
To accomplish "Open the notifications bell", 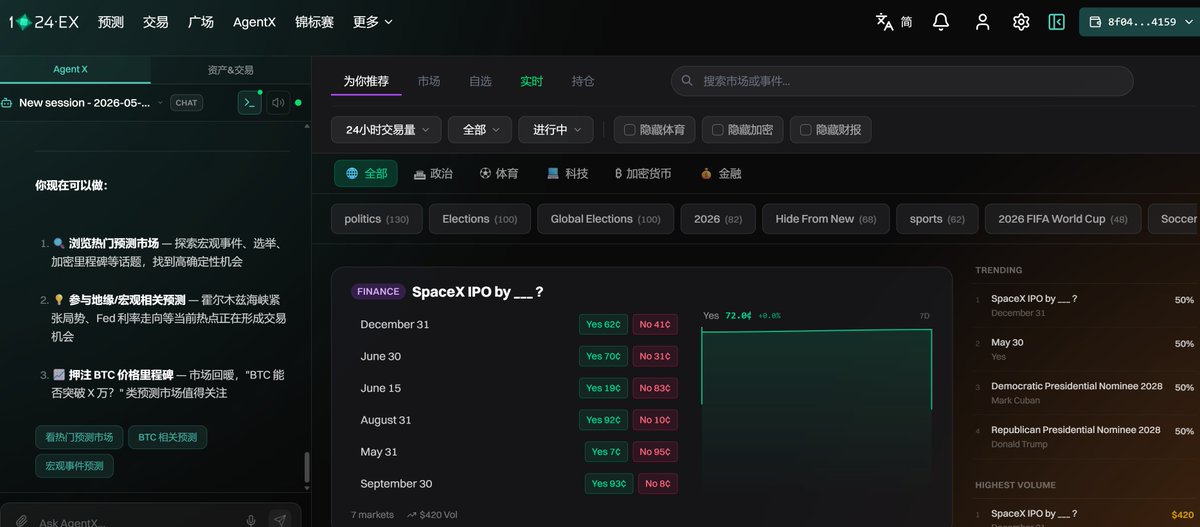I will [x=941, y=22].
